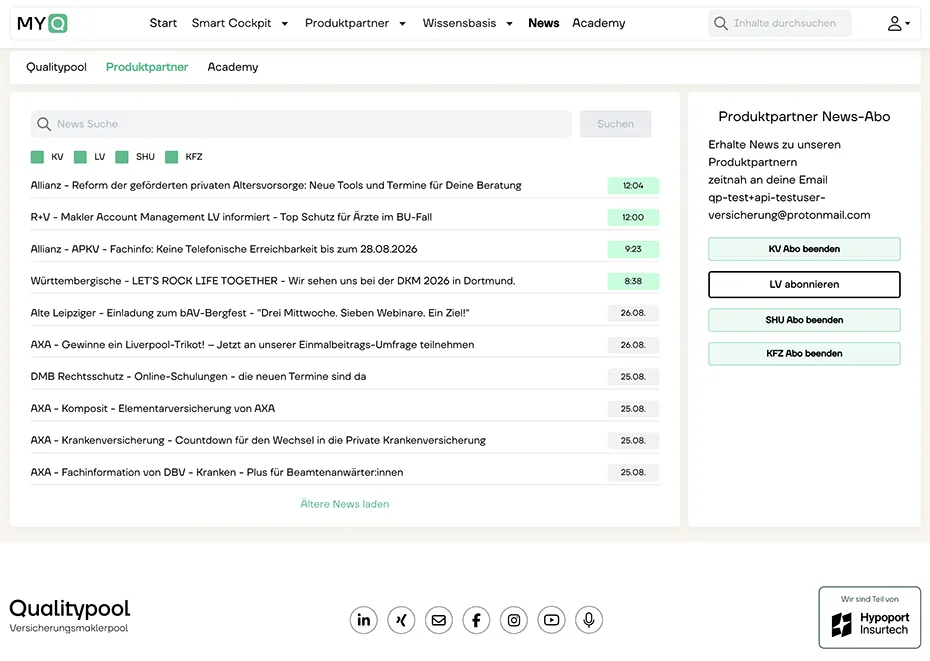Screen dimensions: 930x661
Task: Click the Produktpartner label in top navigation
Action: coord(347,23)
